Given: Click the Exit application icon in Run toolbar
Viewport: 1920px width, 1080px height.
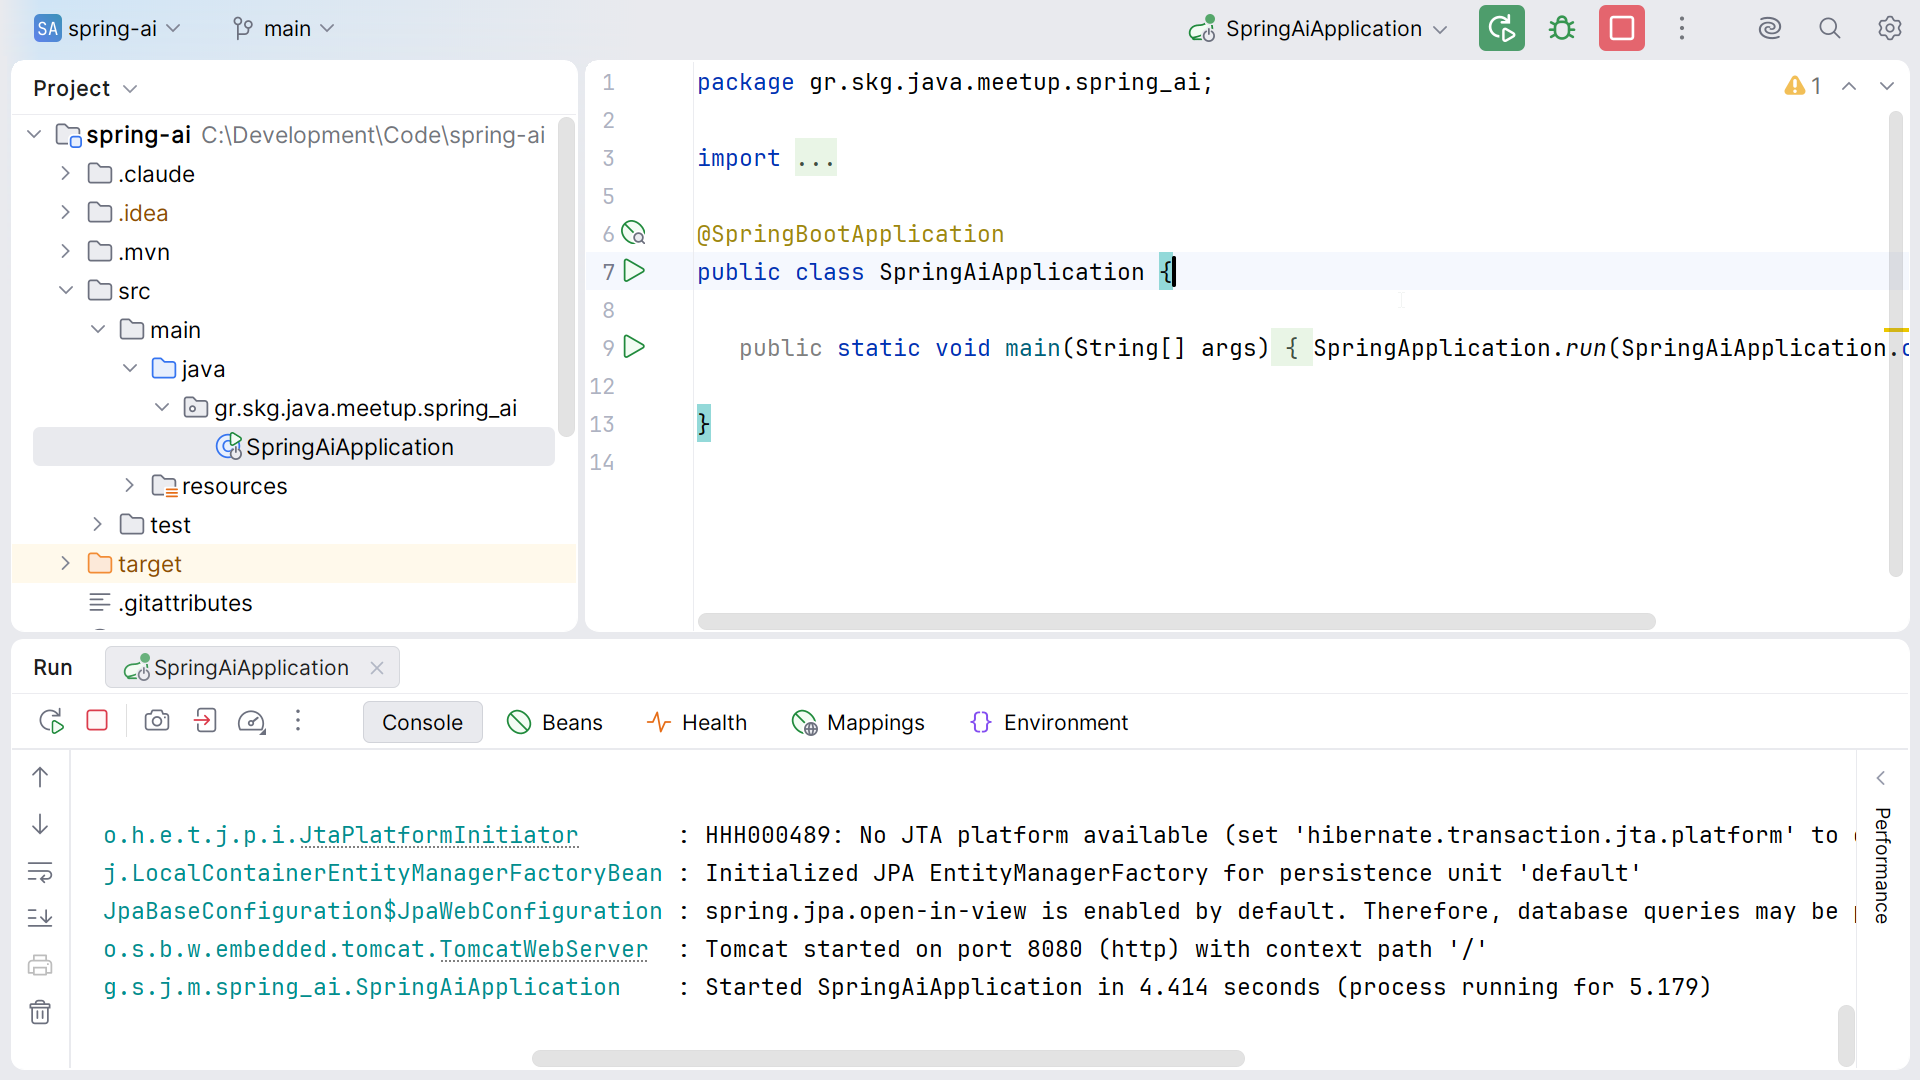Looking at the screenshot, I should click(205, 721).
